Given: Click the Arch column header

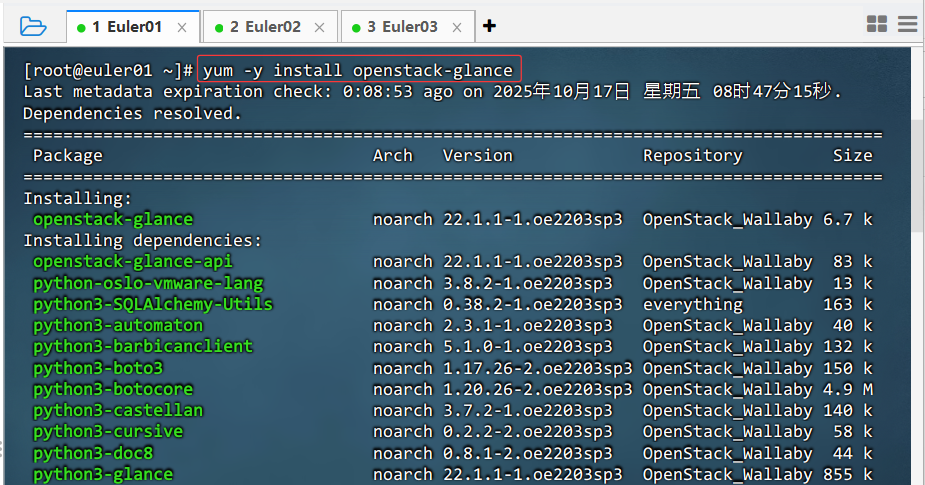Looking at the screenshot, I should pyautogui.click(x=393, y=156).
